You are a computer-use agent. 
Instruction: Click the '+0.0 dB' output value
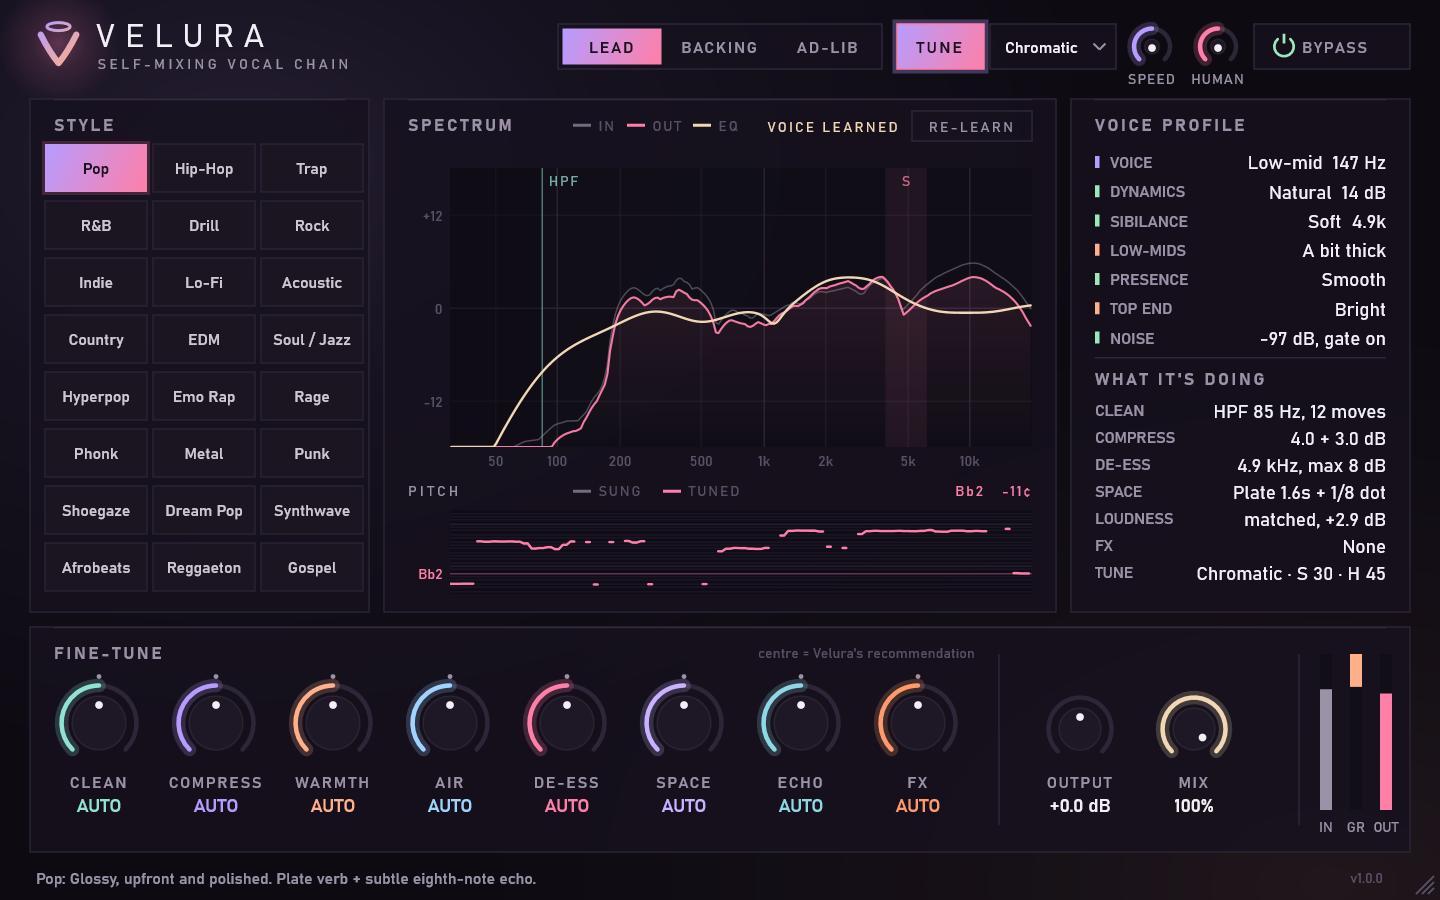(x=1079, y=806)
